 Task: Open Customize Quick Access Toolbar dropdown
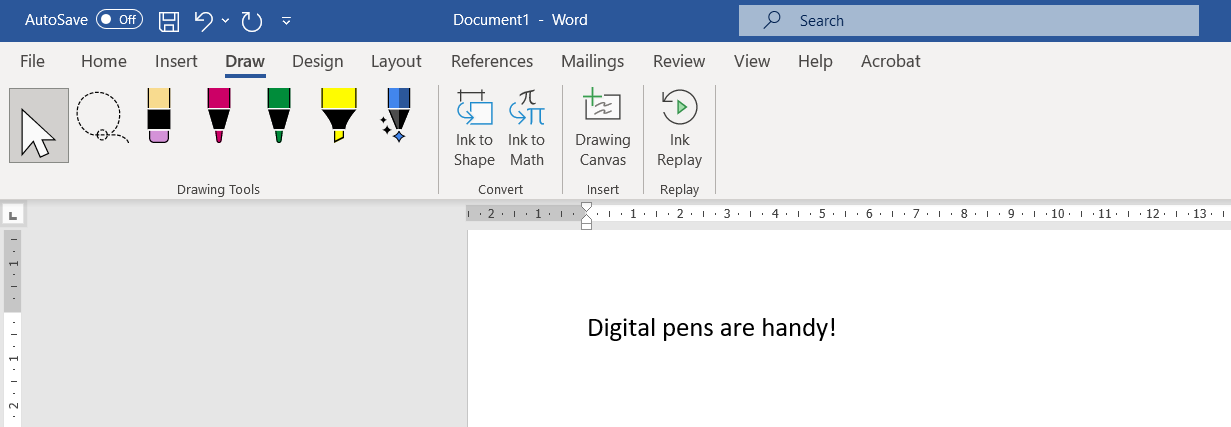point(287,21)
